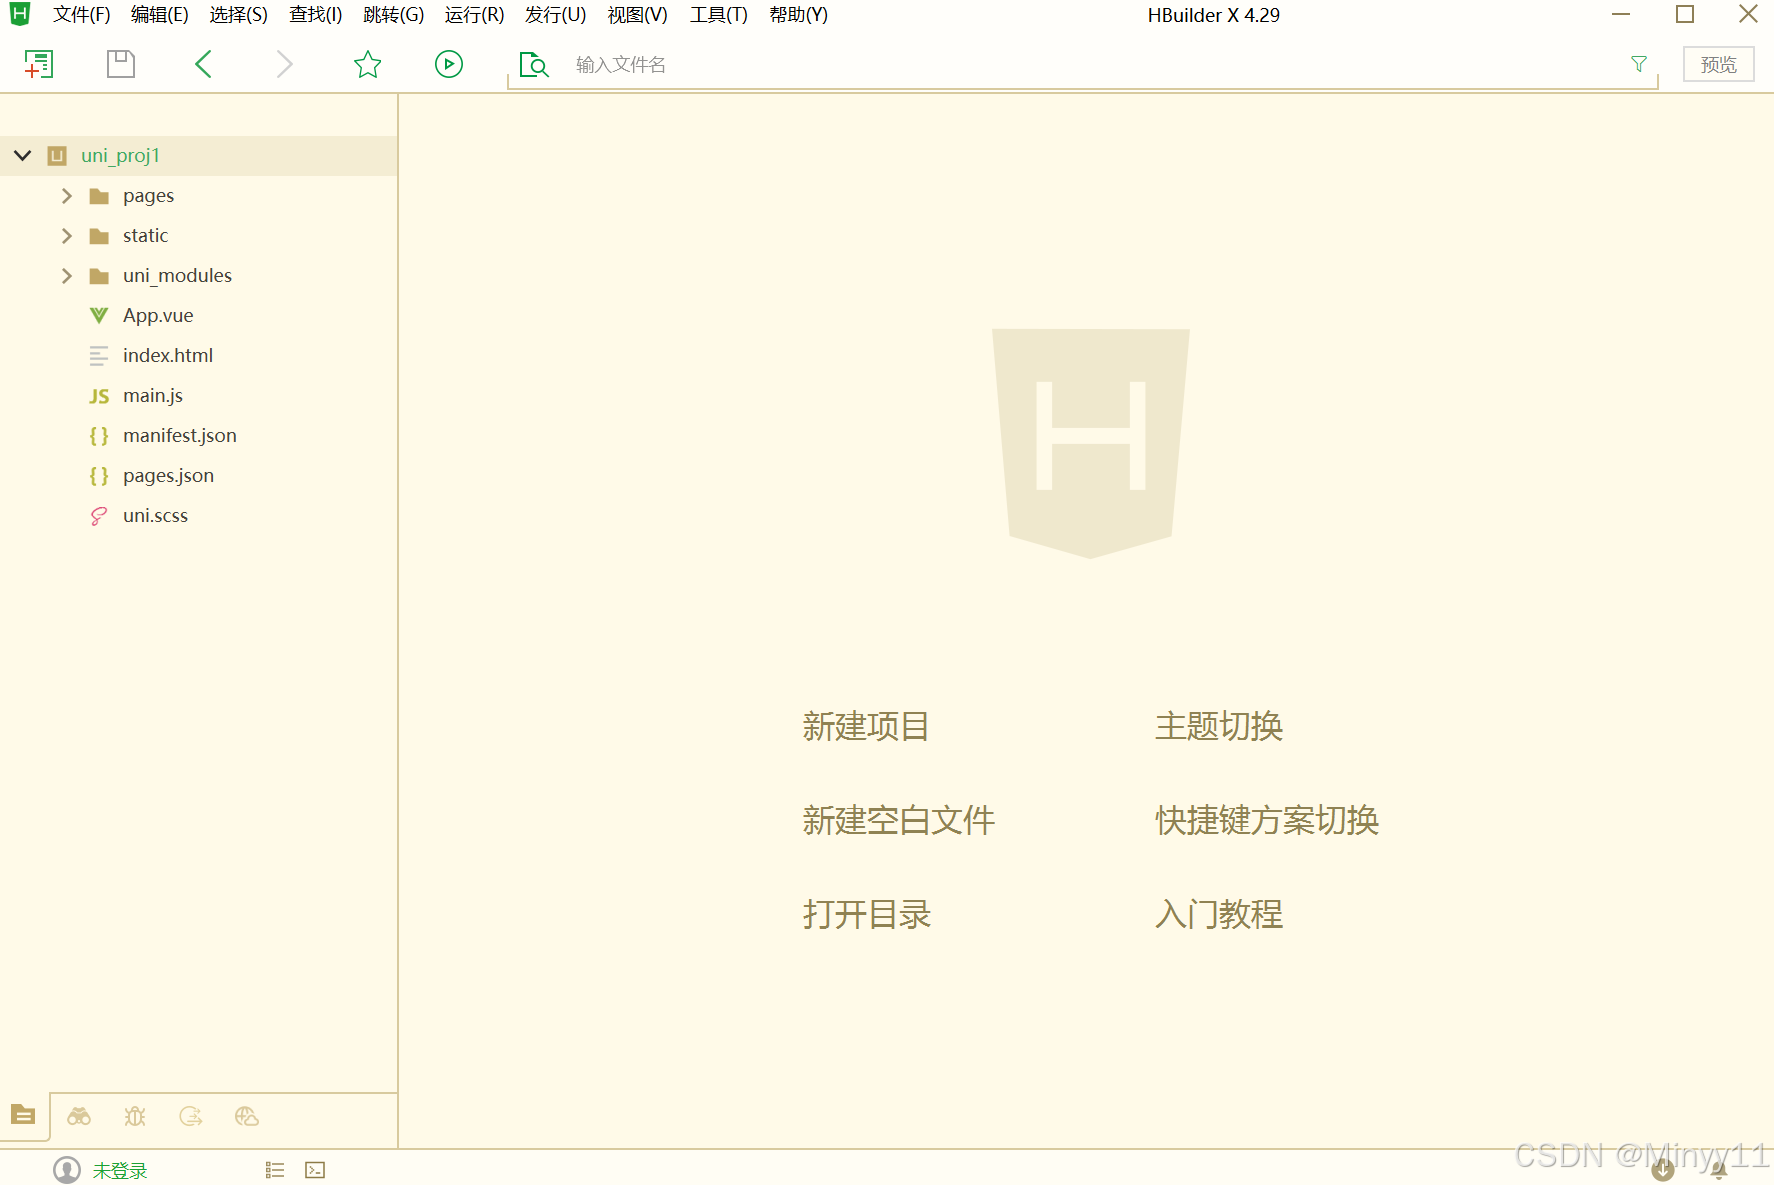Select the uni_modules folder name
Image resolution: width=1774 pixels, height=1185 pixels.
(177, 276)
